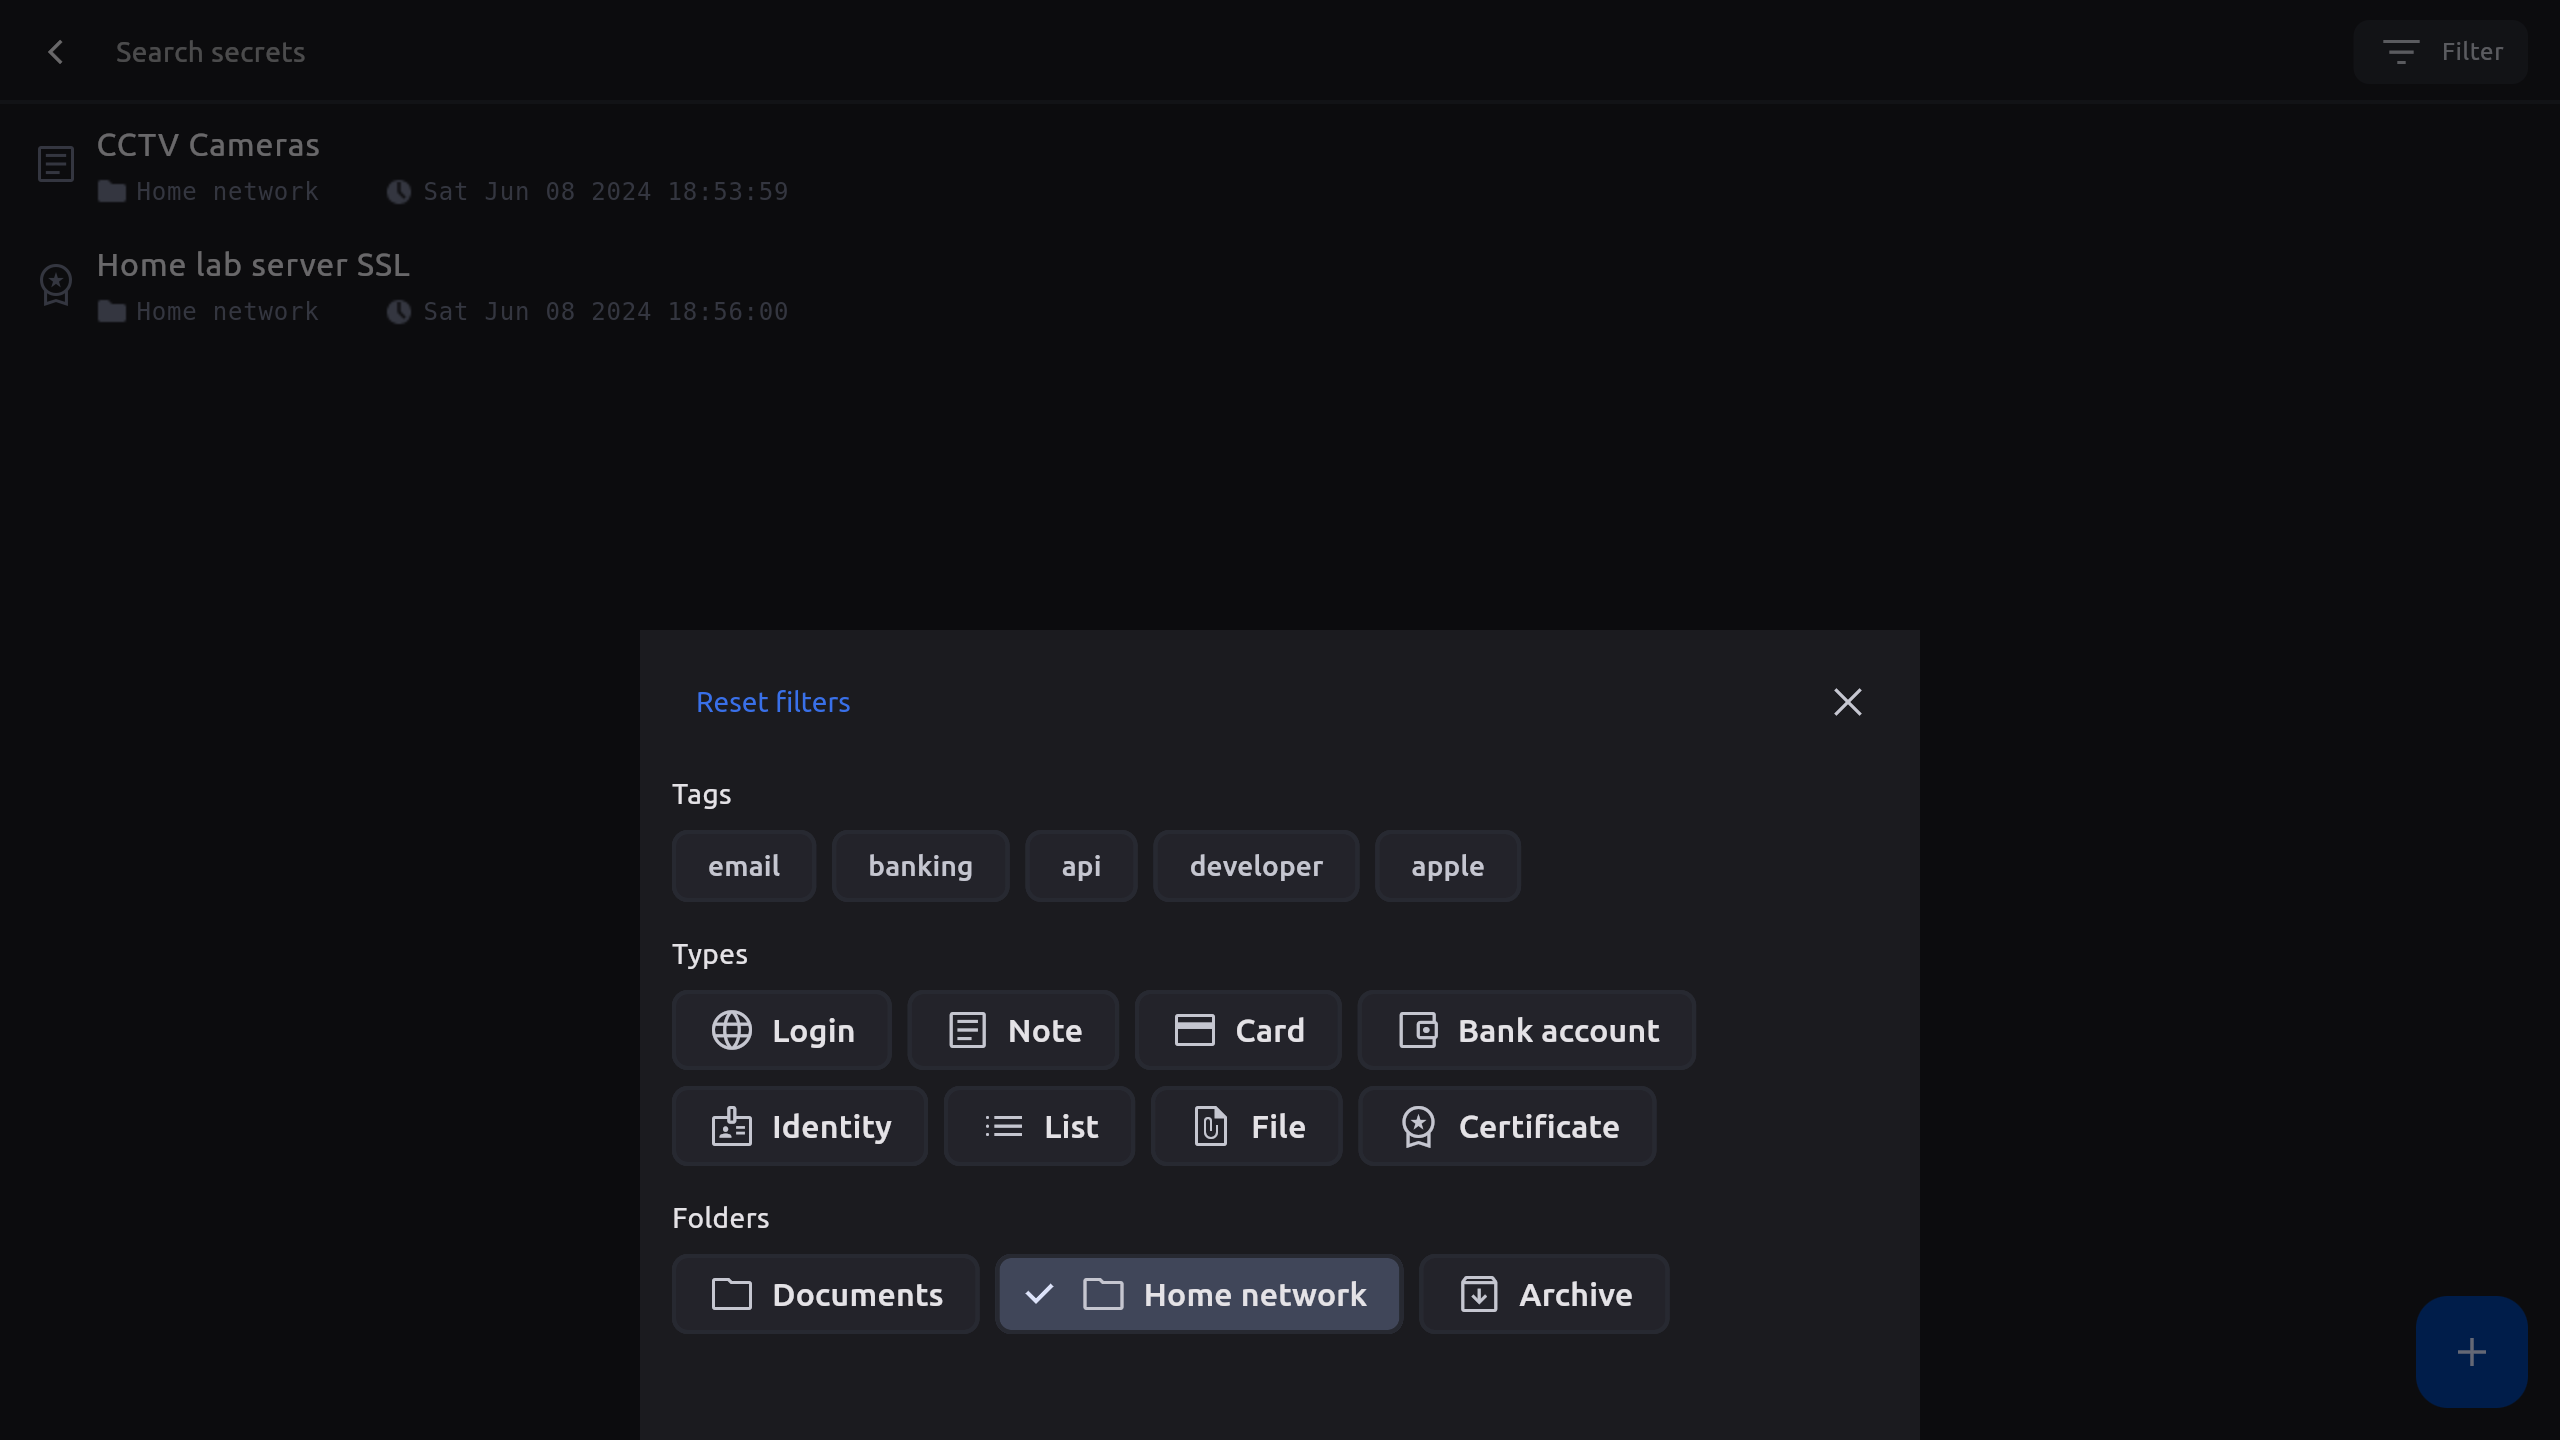Click the Reset filters link

(x=773, y=702)
